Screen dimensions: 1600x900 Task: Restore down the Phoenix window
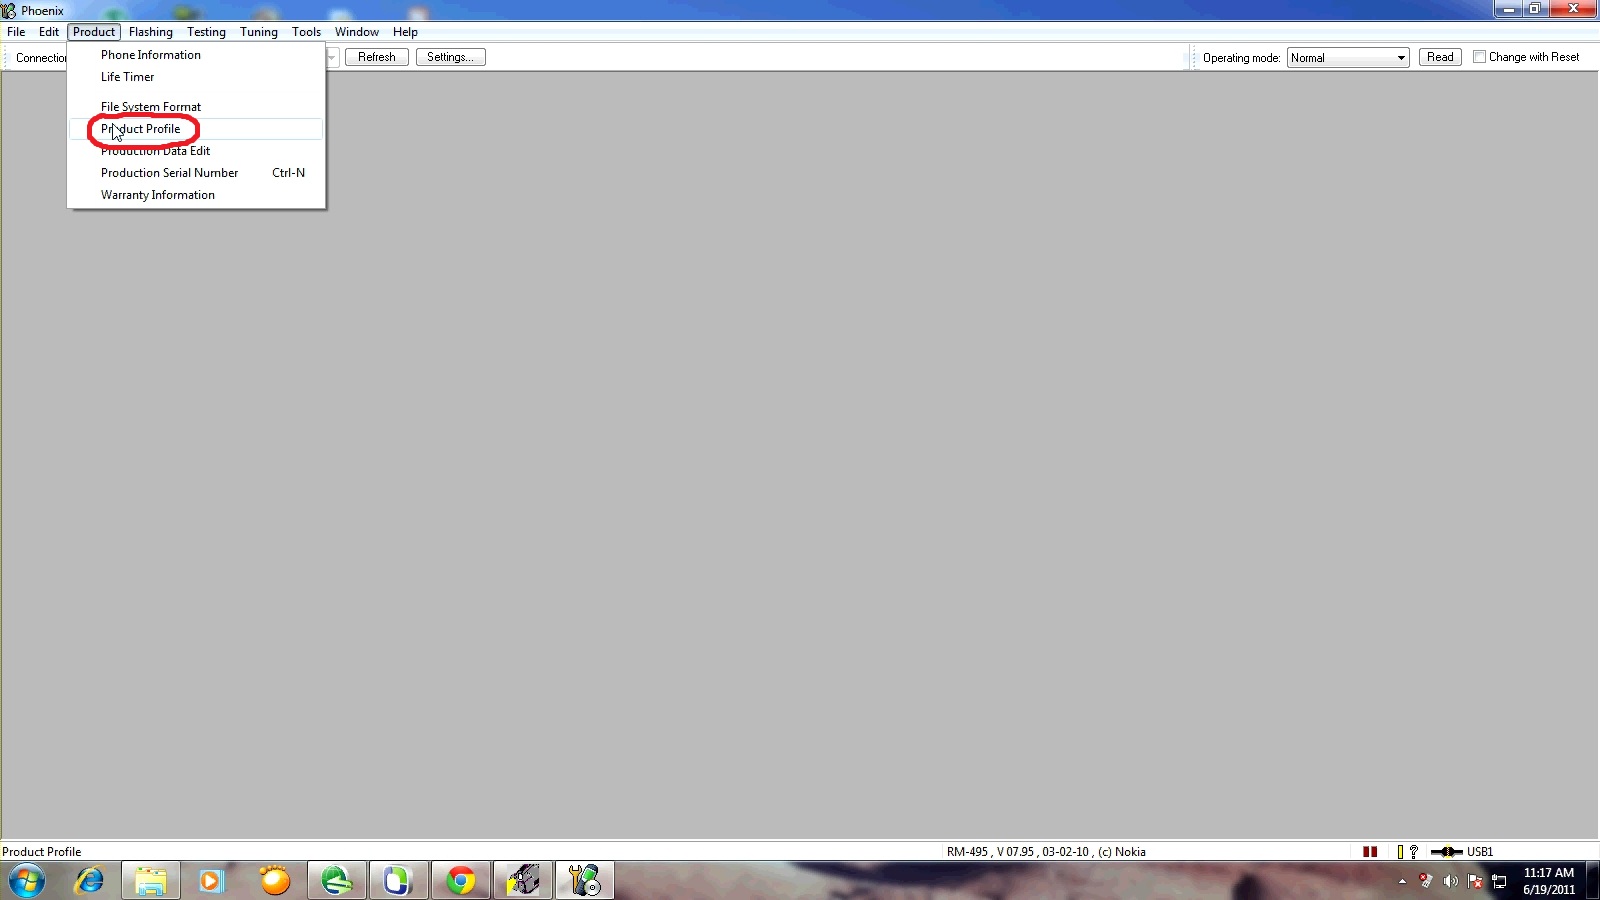tap(1535, 9)
